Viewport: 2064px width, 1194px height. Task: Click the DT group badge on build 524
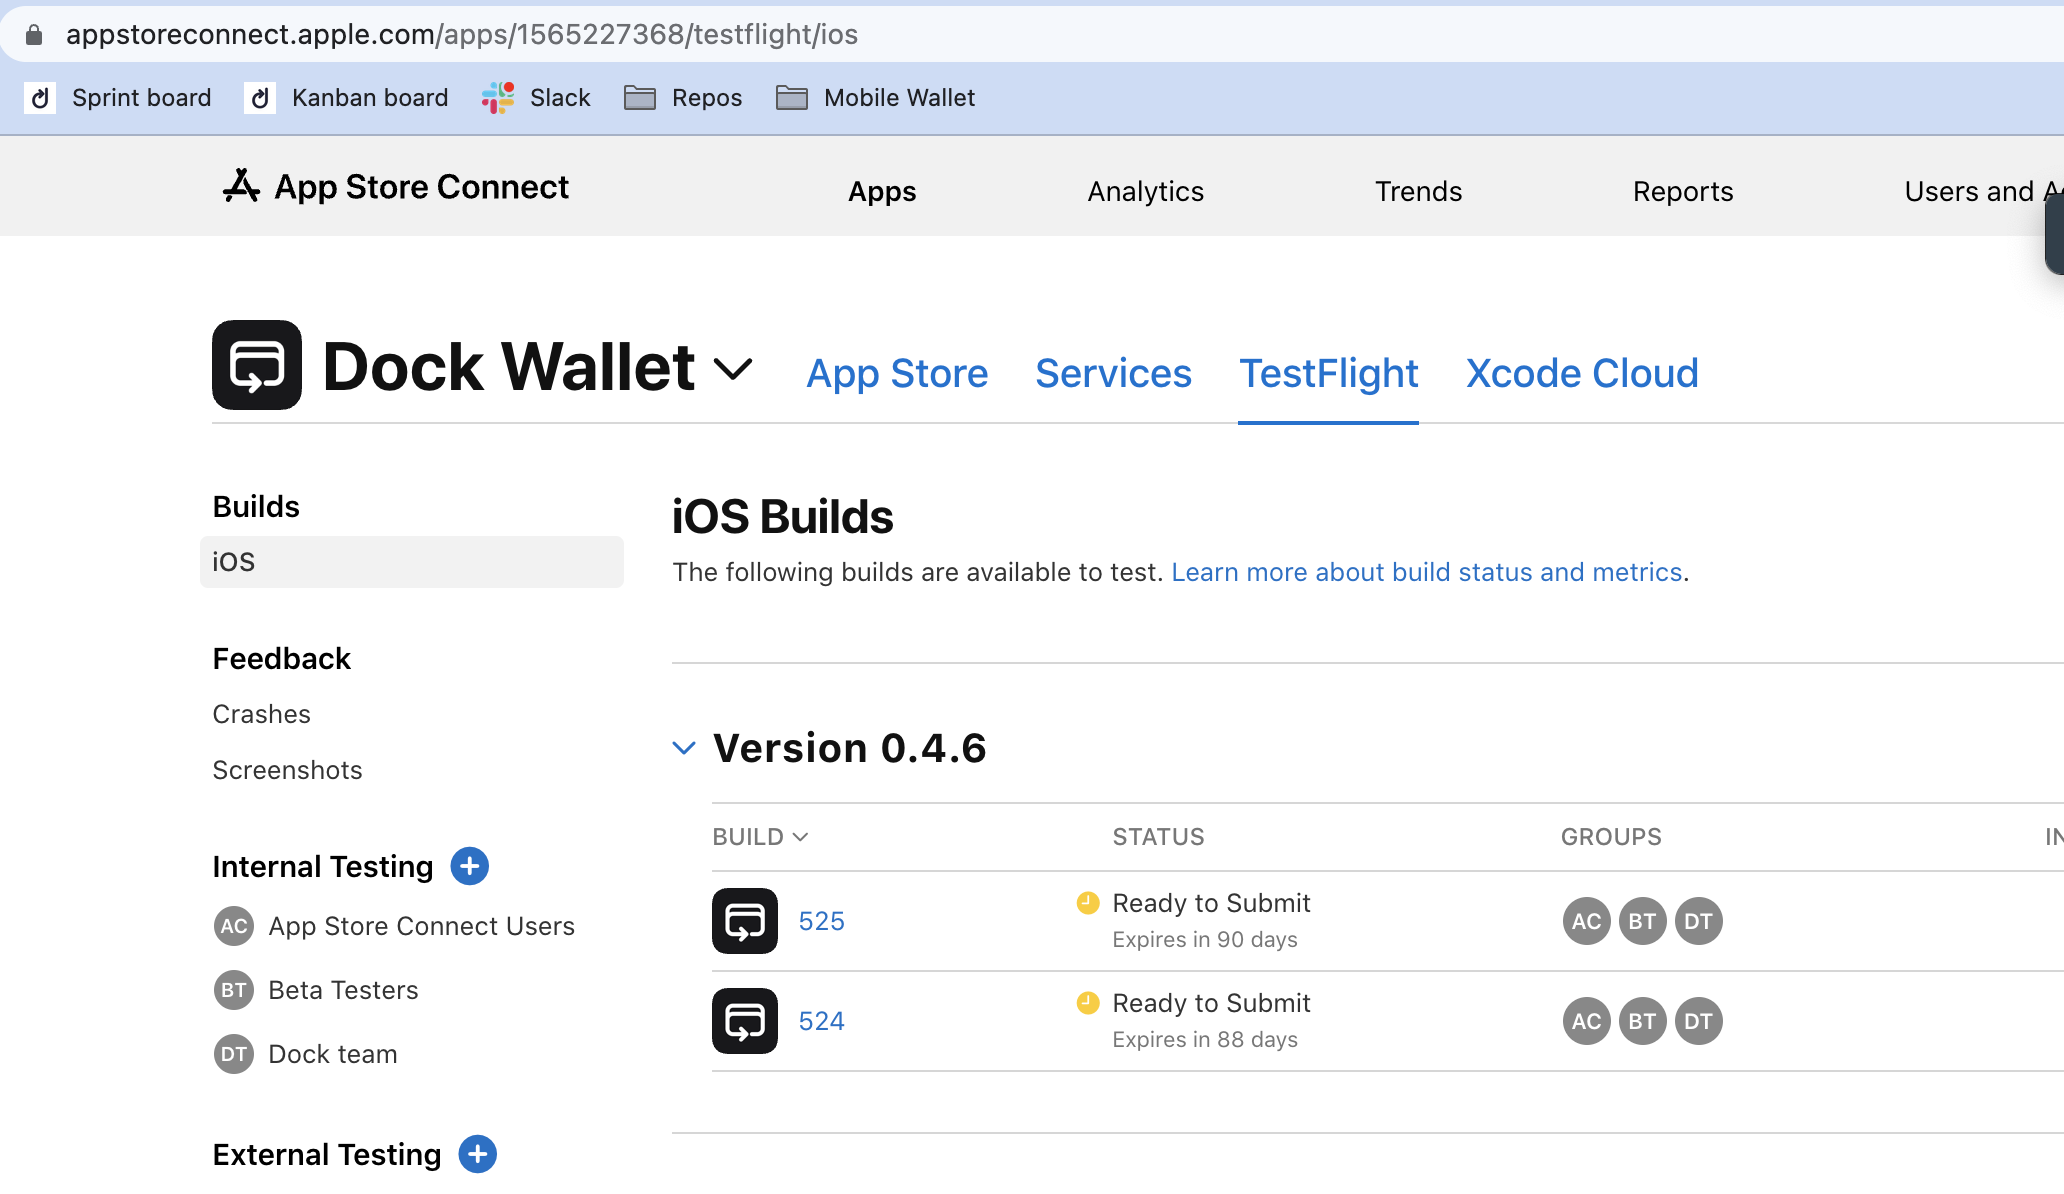point(1699,1021)
